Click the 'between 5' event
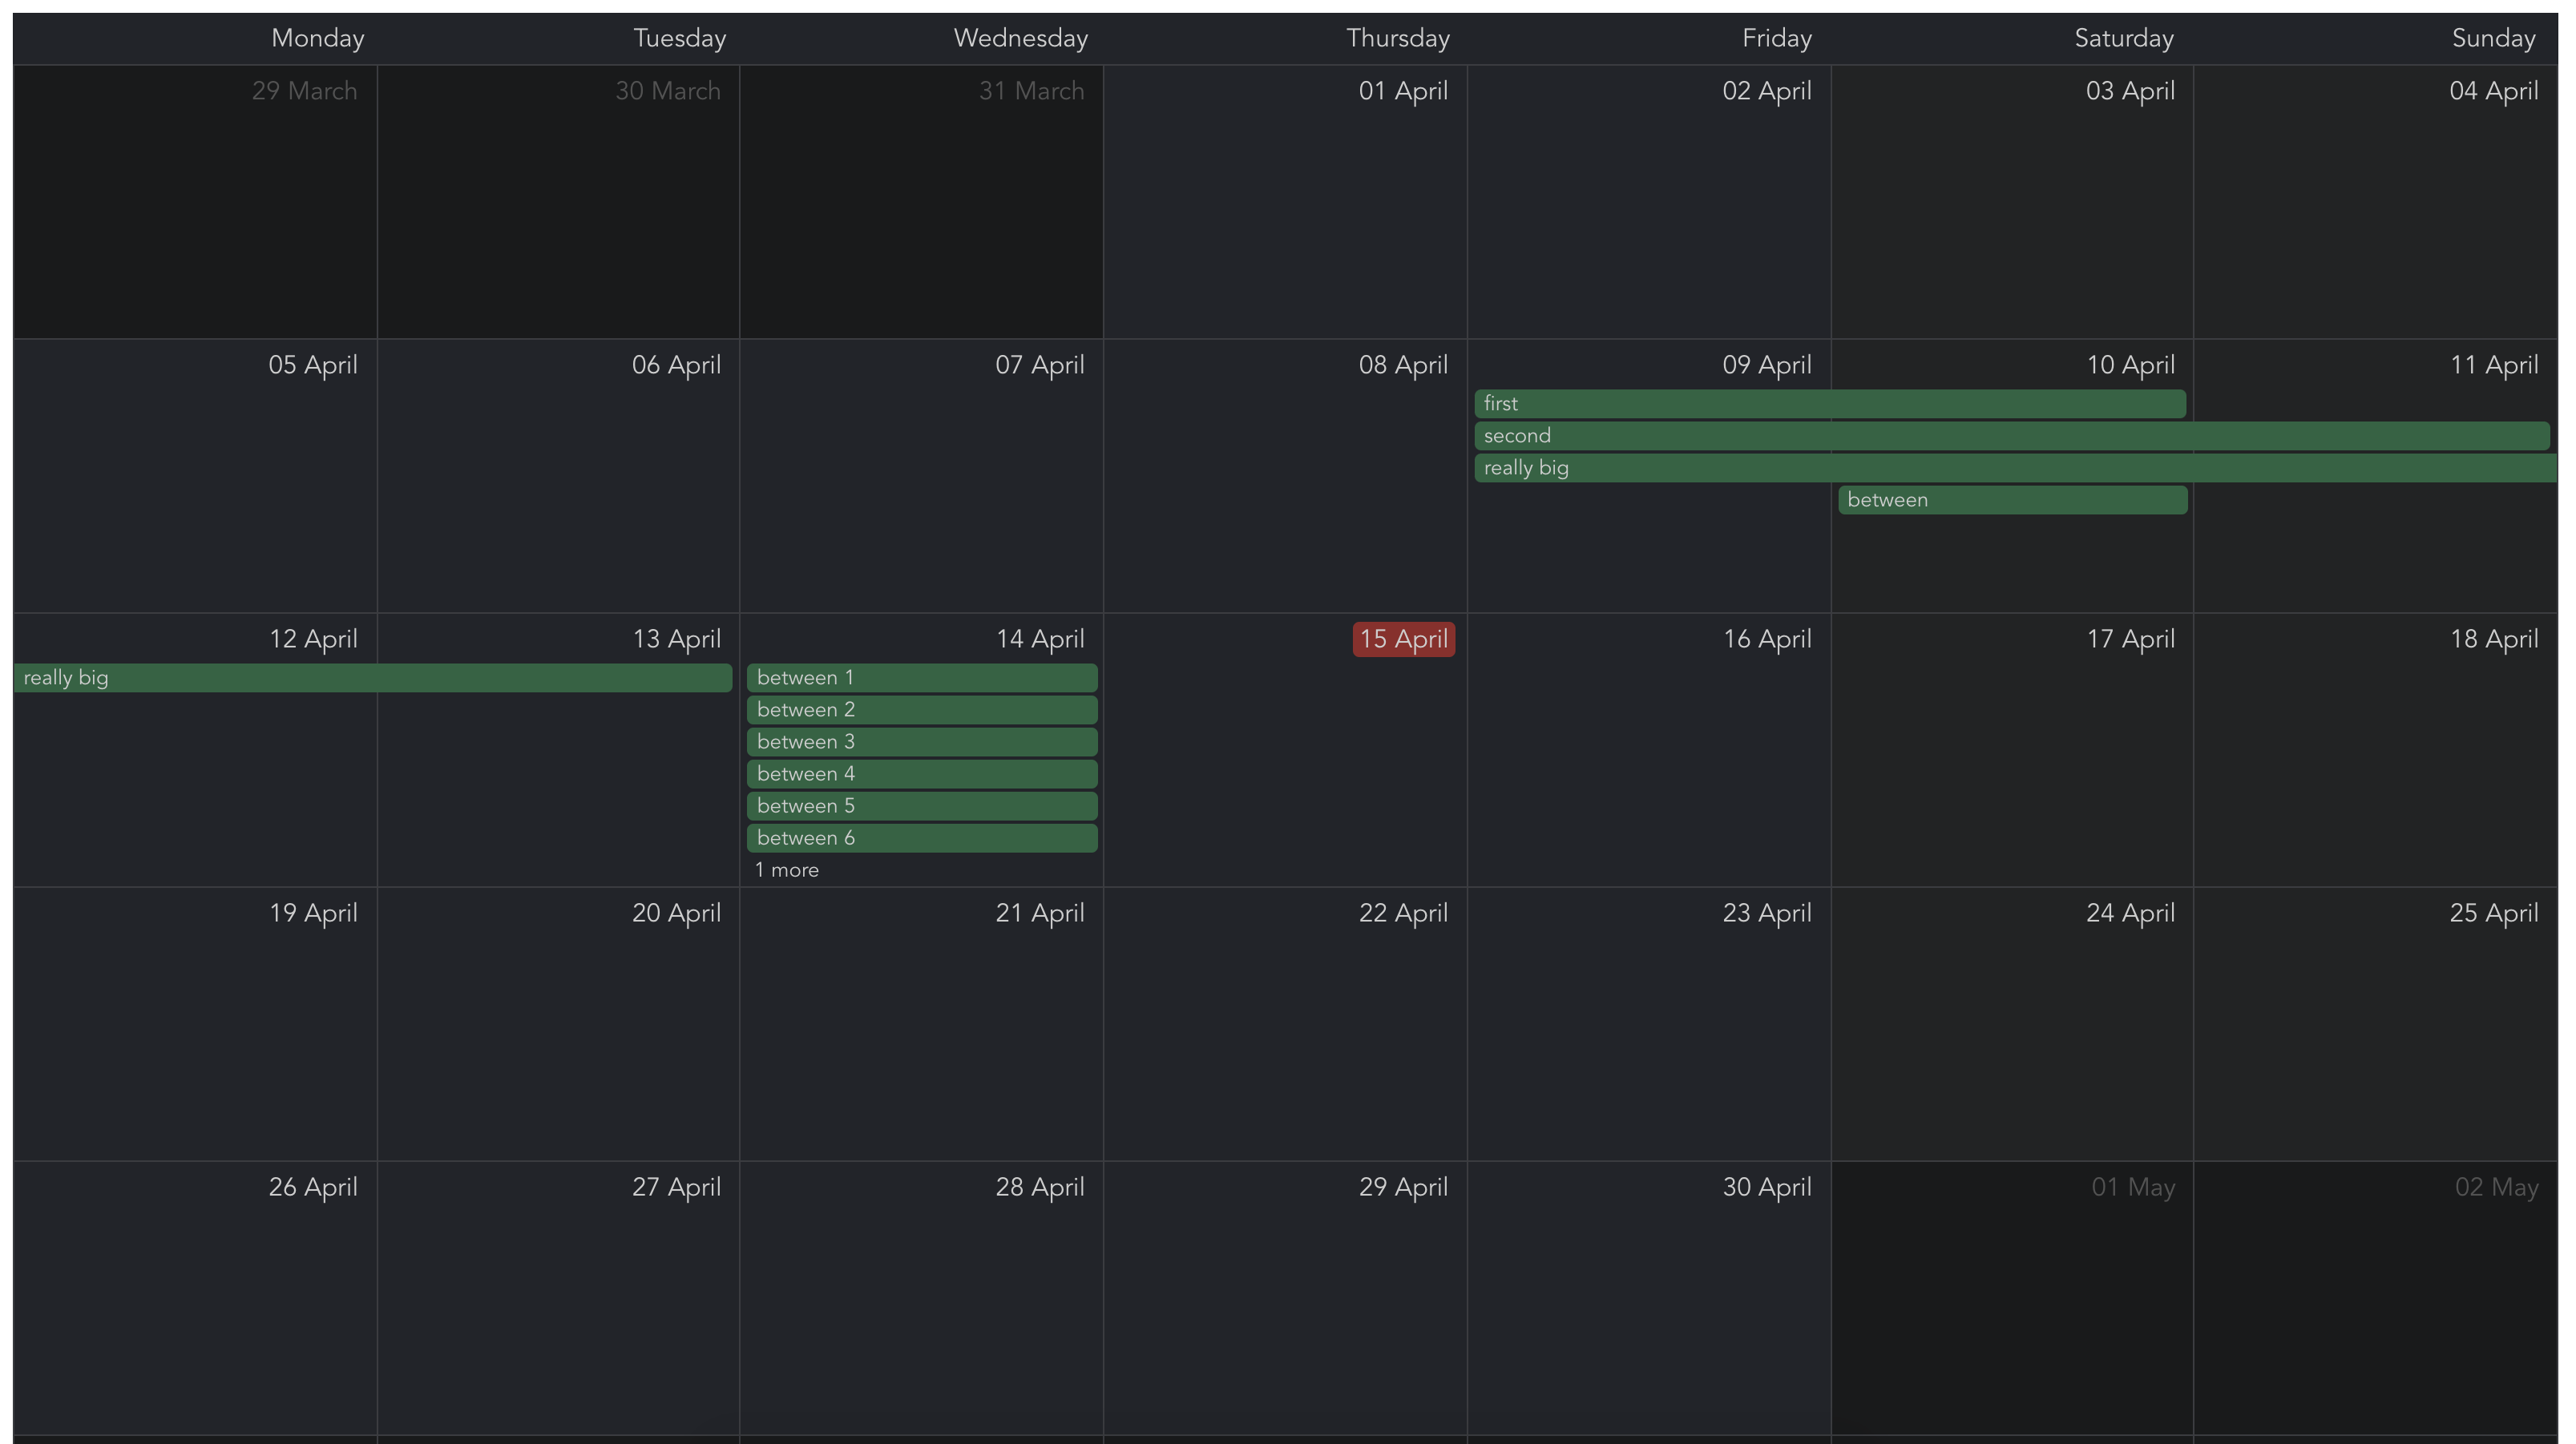 click(921, 806)
